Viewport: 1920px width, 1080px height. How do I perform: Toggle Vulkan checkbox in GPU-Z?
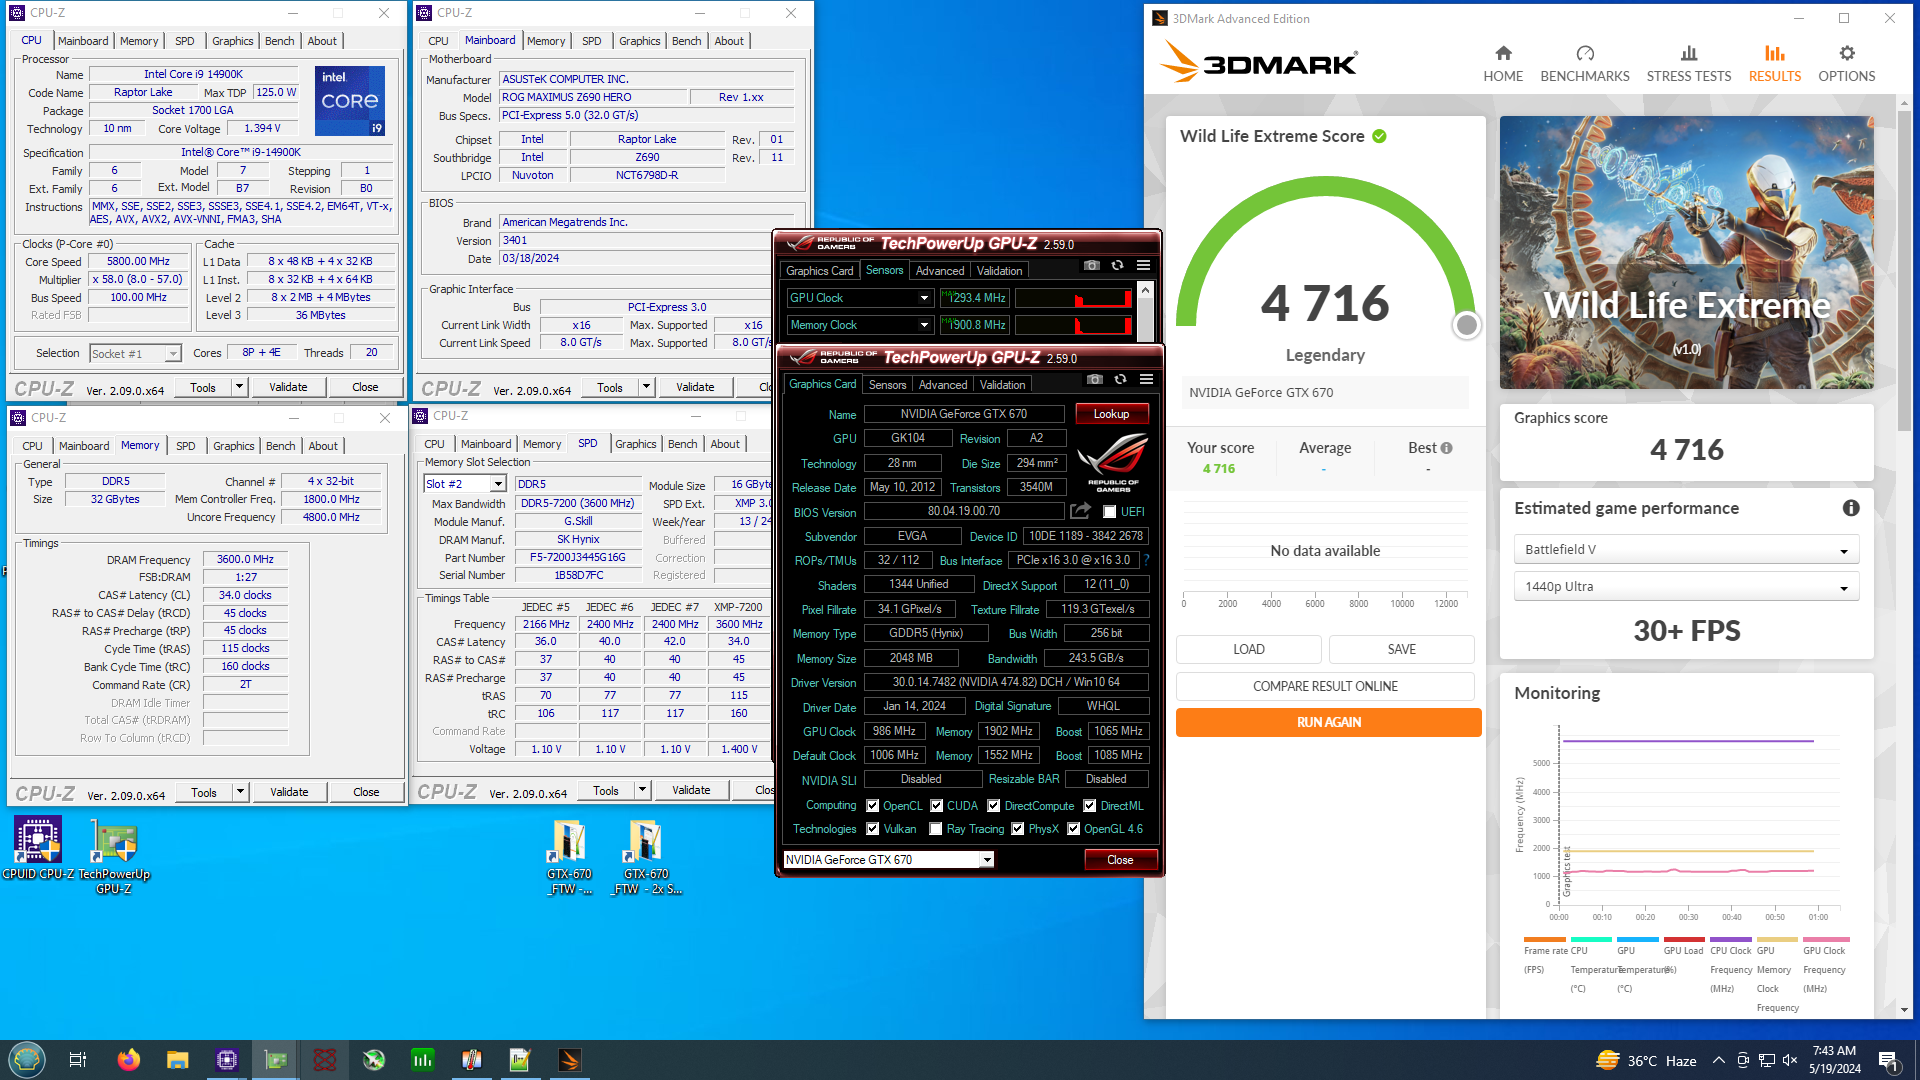pos(873,829)
